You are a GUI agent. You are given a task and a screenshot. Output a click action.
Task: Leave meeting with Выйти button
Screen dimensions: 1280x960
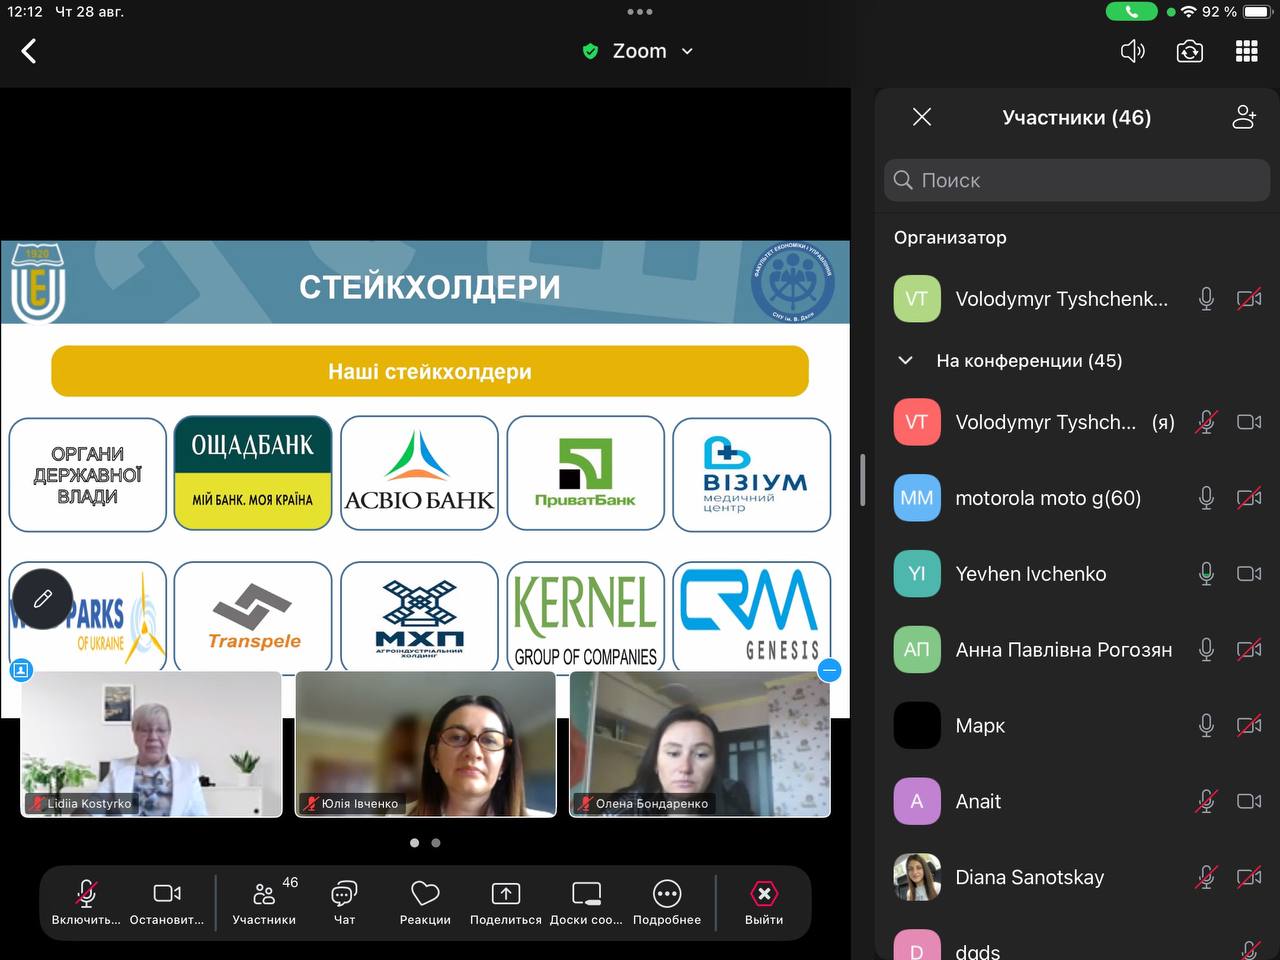(764, 901)
